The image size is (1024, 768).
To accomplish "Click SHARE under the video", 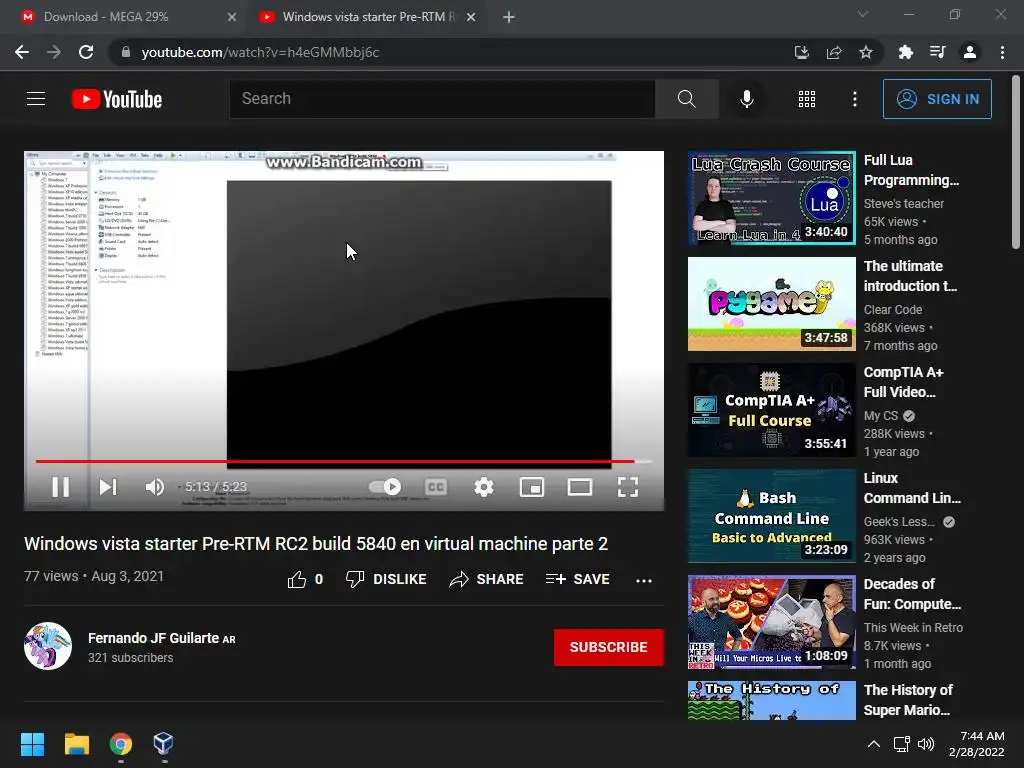I will (x=487, y=579).
